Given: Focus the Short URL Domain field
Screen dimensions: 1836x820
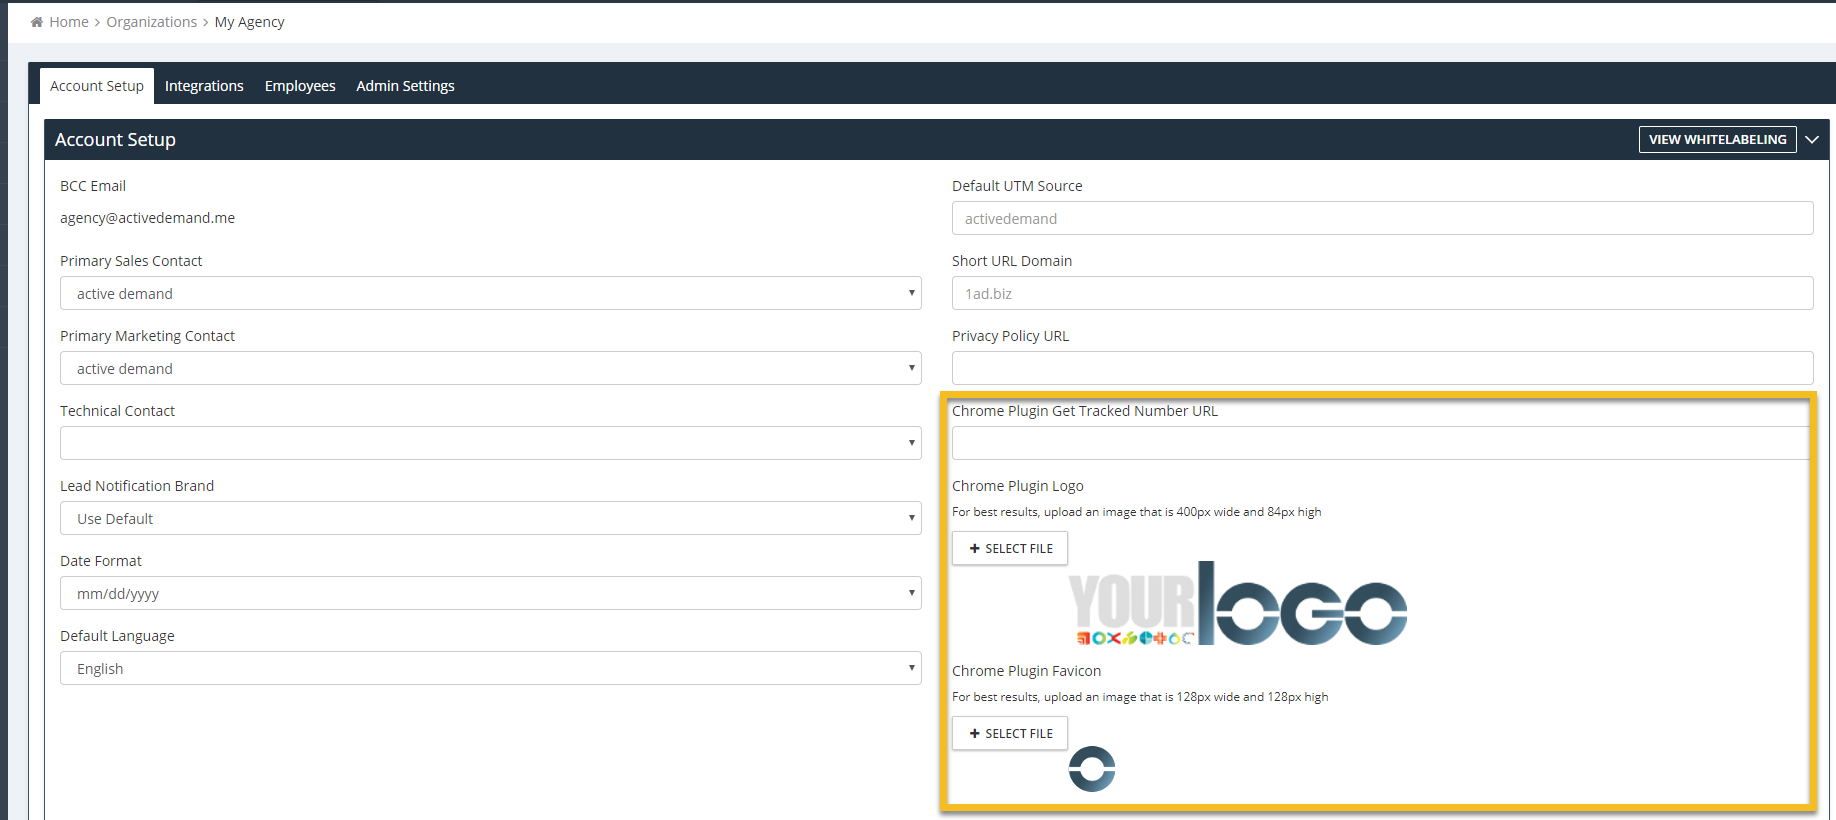Looking at the screenshot, I should point(1383,293).
